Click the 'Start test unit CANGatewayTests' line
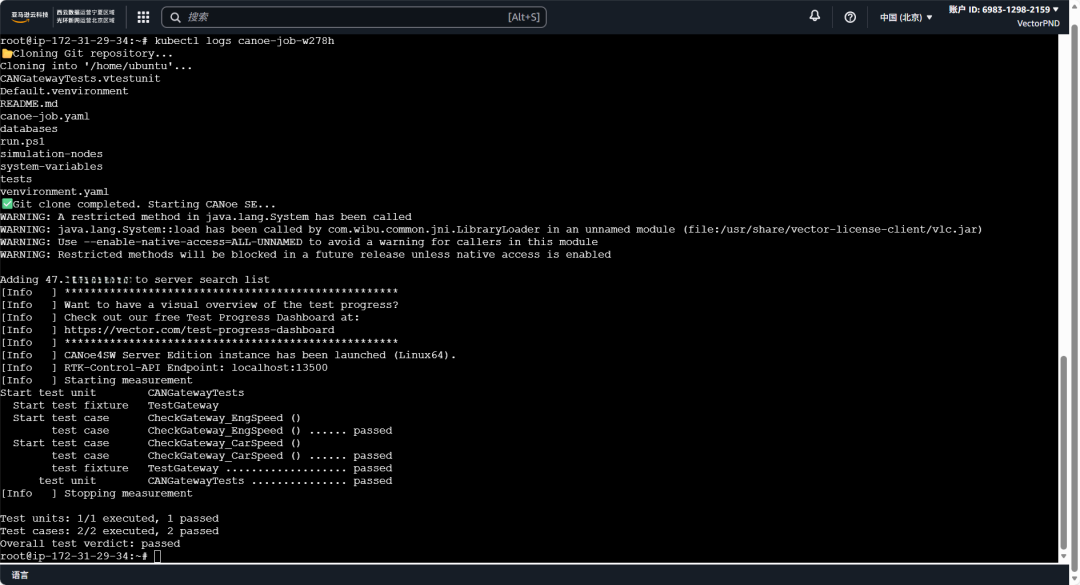Image resolution: width=1080 pixels, height=585 pixels. [122, 393]
